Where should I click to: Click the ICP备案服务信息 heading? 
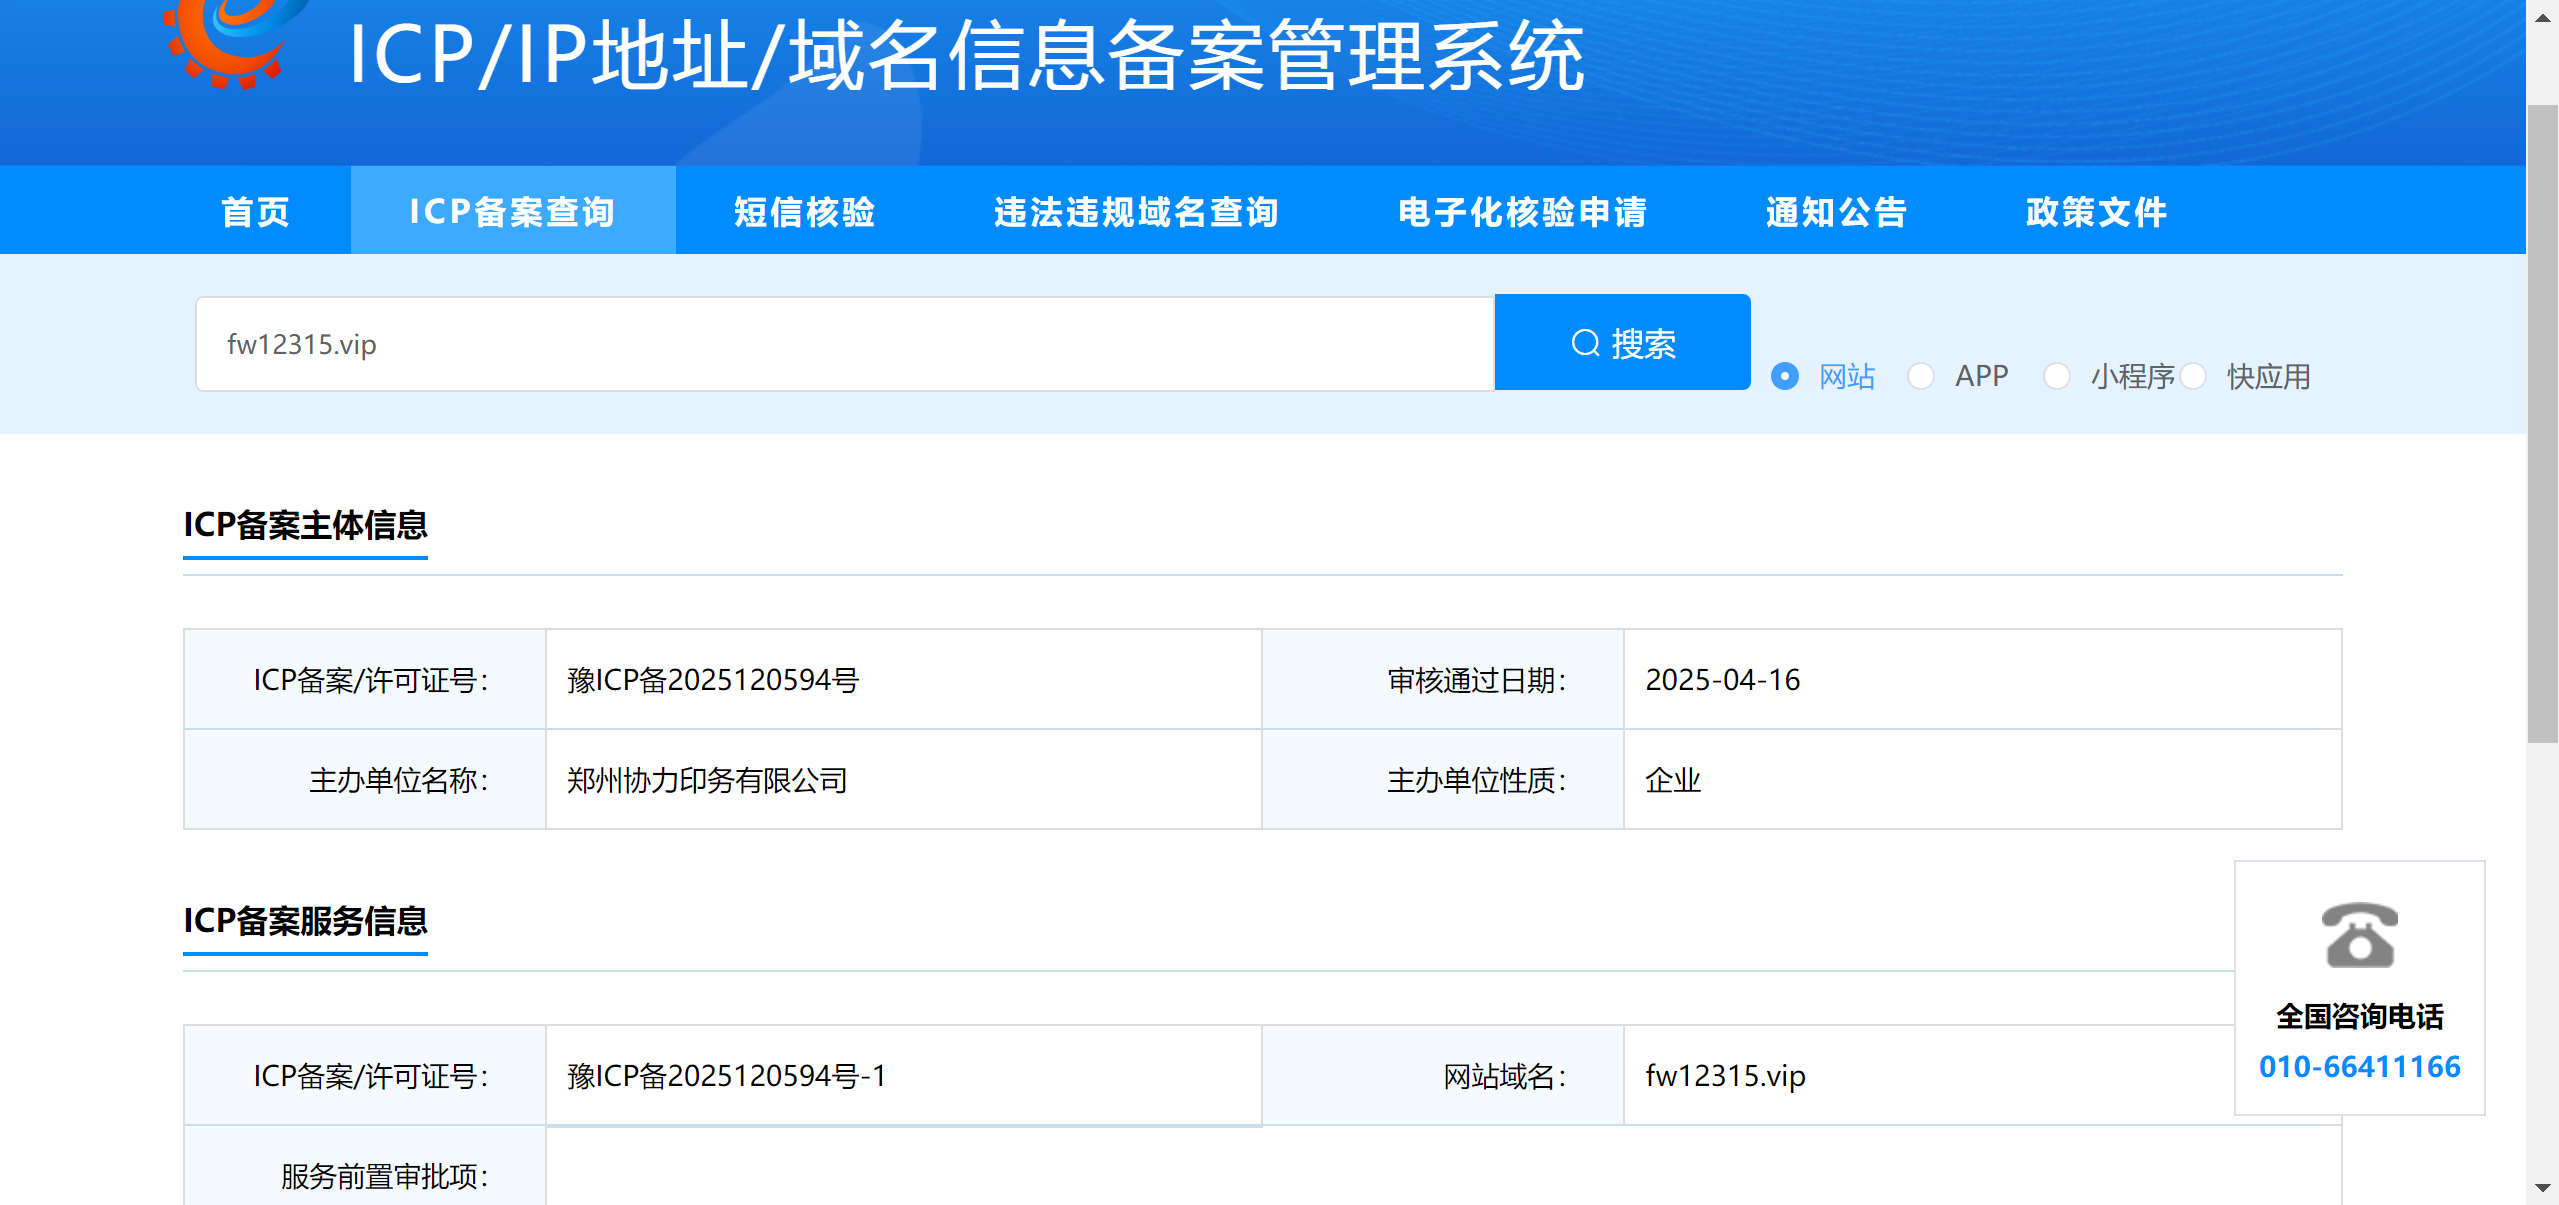click(x=305, y=921)
